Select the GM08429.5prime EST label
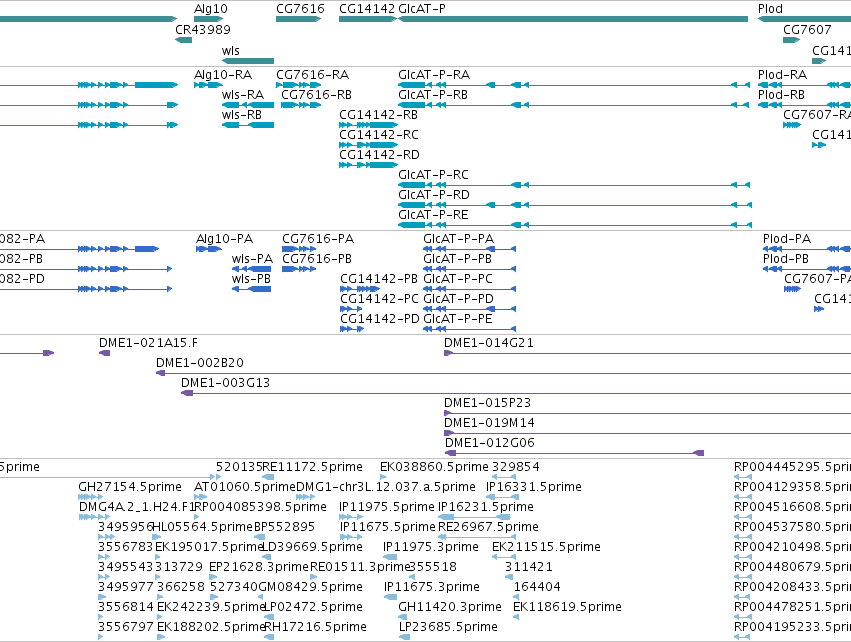This screenshot has height=642, width=851. [x=310, y=587]
